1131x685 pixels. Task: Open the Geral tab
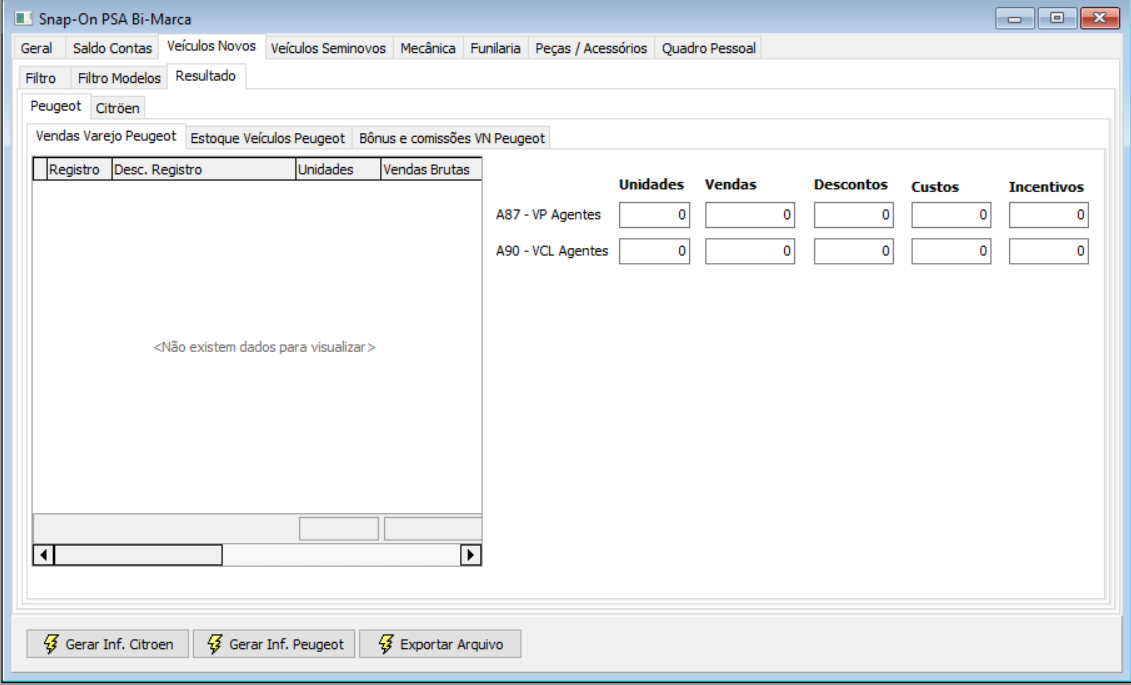37,48
